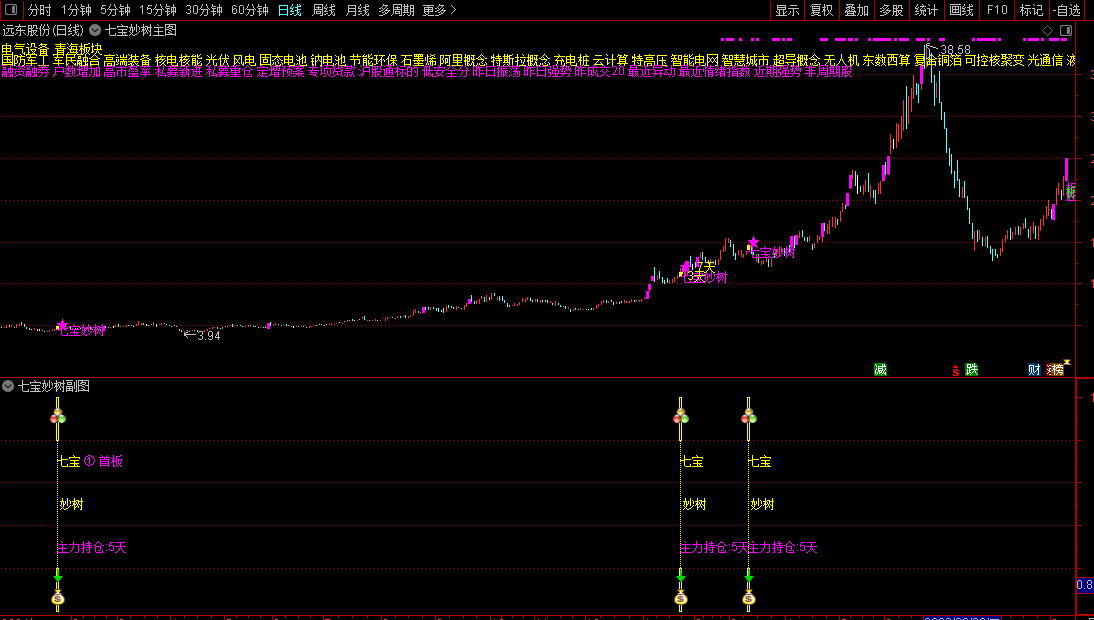Click the brown 榜 marker icon
The height and width of the screenshot is (620, 1094).
coord(1056,370)
